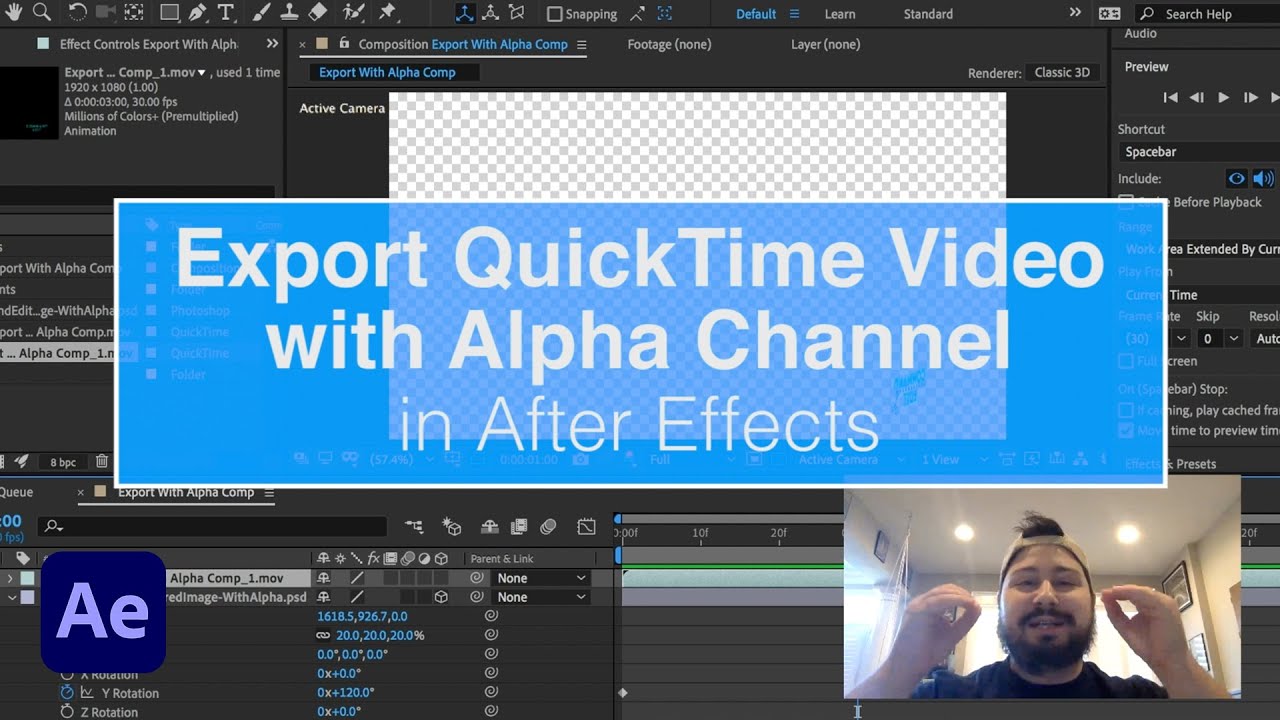Screen dimensions: 1280x720
Task: Open the Footage (none) panel tab
Action: (669, 44)
